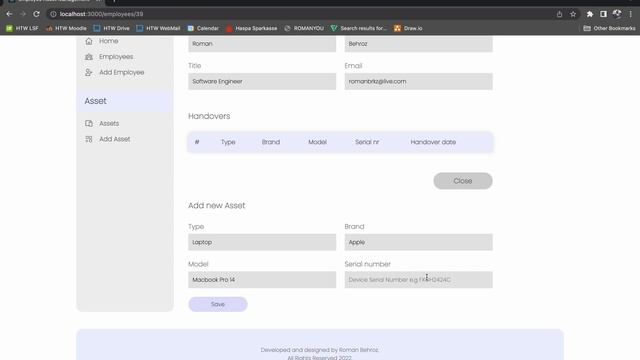This screenshot has width=640, height=360.
Task: Open Chrome three-dot menu
Action: 631,14
